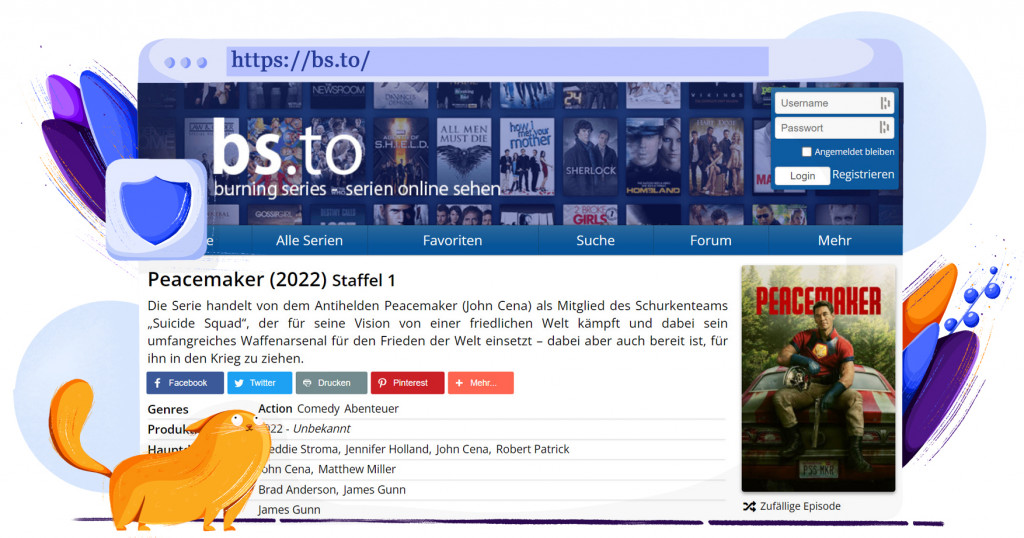The height and width of the screenshot is (538, 1024).
Task: Open the Zufällige Episode link
Action: point(800,506)
